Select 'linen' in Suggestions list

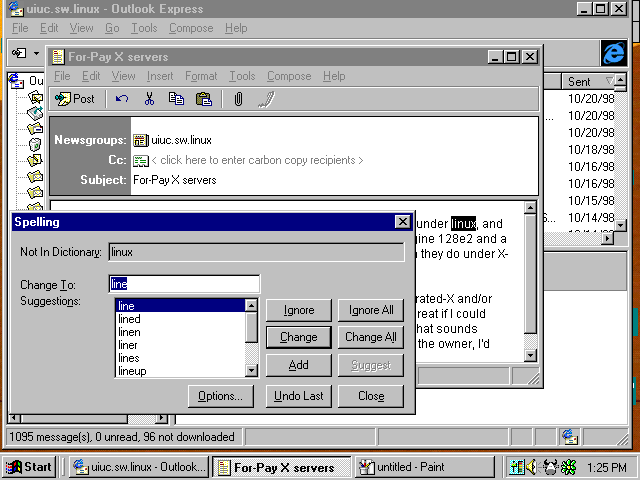pyautogui.click(x=181, y=332)
